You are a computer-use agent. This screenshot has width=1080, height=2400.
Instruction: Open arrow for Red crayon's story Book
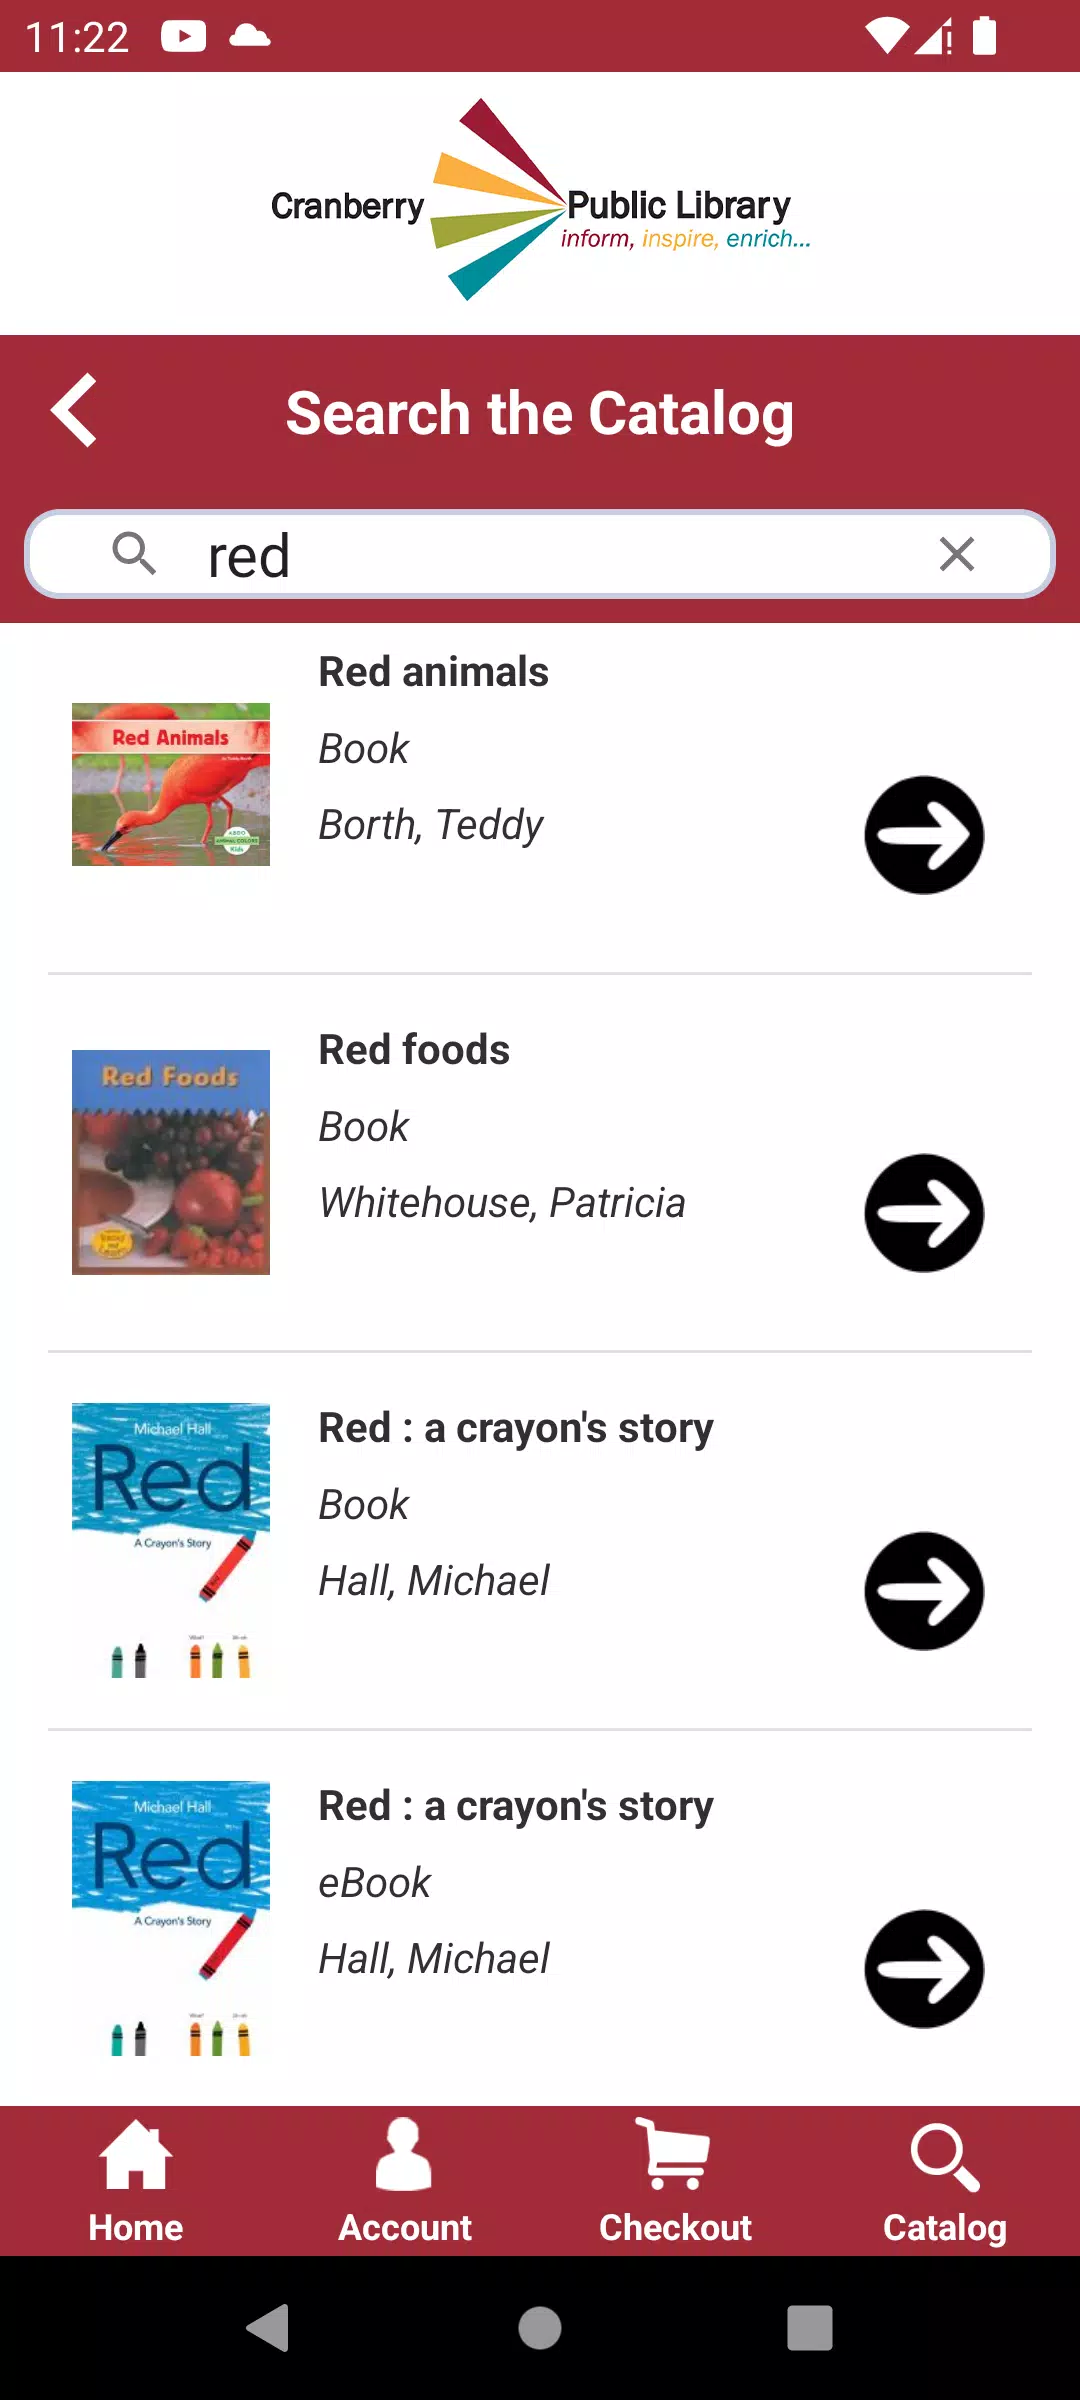924,1591
